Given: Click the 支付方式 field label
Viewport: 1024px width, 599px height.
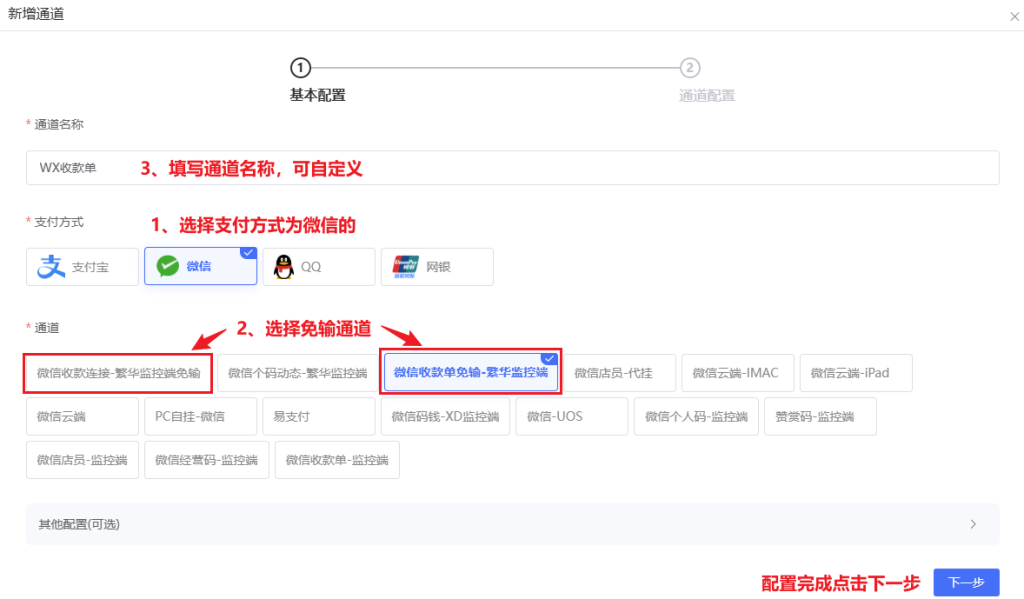Looking at the screenshot, I should point(59,222).
